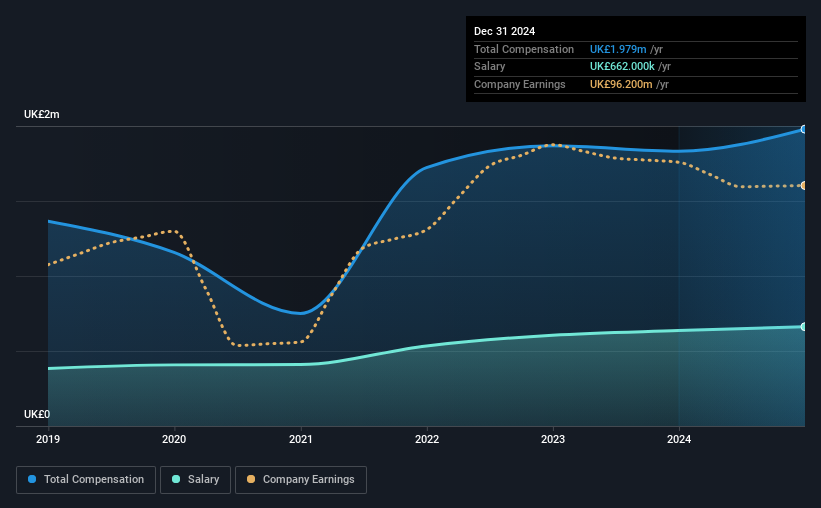This screenshot has width=821, height=508.
Task: Click the Company Earnings tooltip row label
Action: [x=519, y=84]
